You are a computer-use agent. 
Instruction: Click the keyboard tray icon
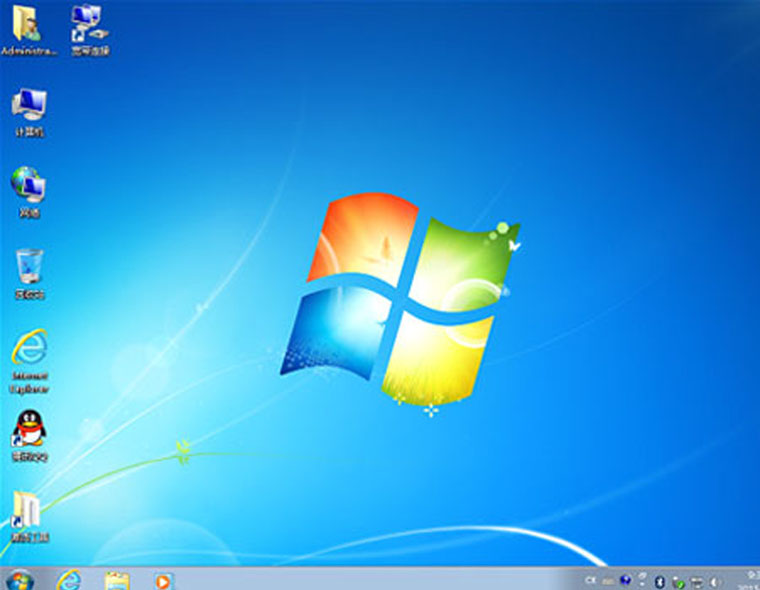click(x=608, y=581)
